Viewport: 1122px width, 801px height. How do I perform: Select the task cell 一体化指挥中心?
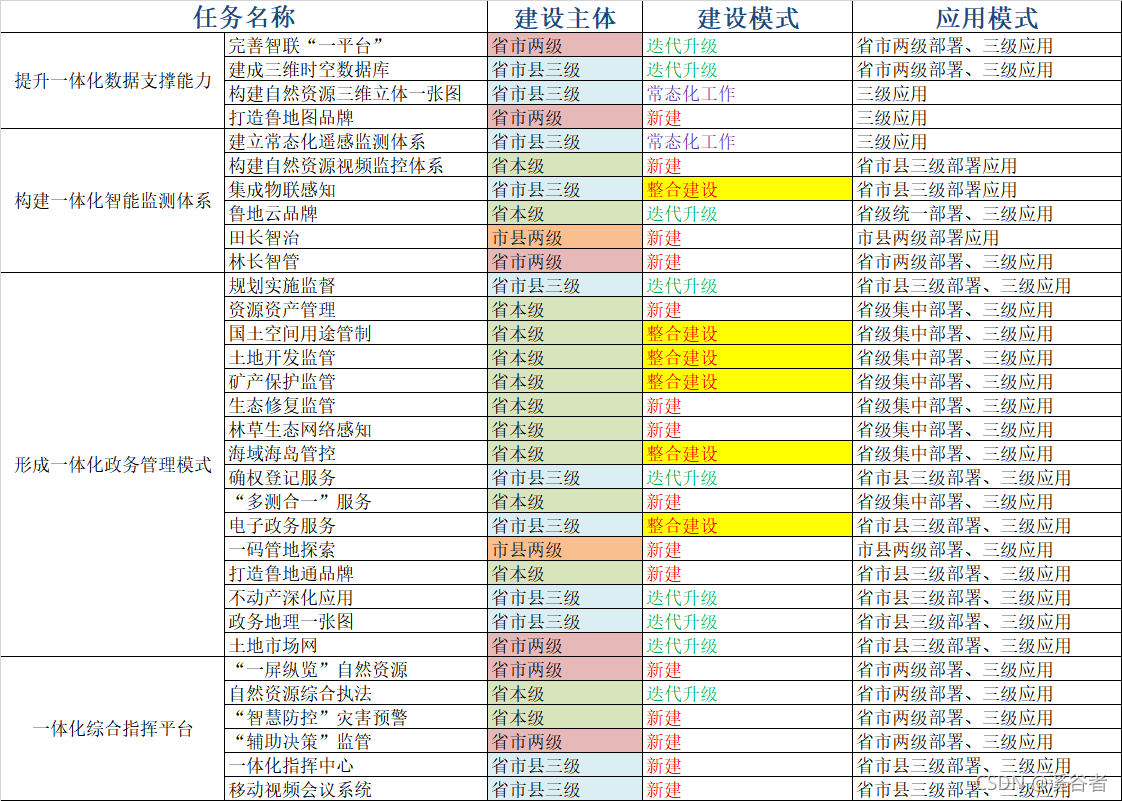pyautogui.click(x=356, y=765)
